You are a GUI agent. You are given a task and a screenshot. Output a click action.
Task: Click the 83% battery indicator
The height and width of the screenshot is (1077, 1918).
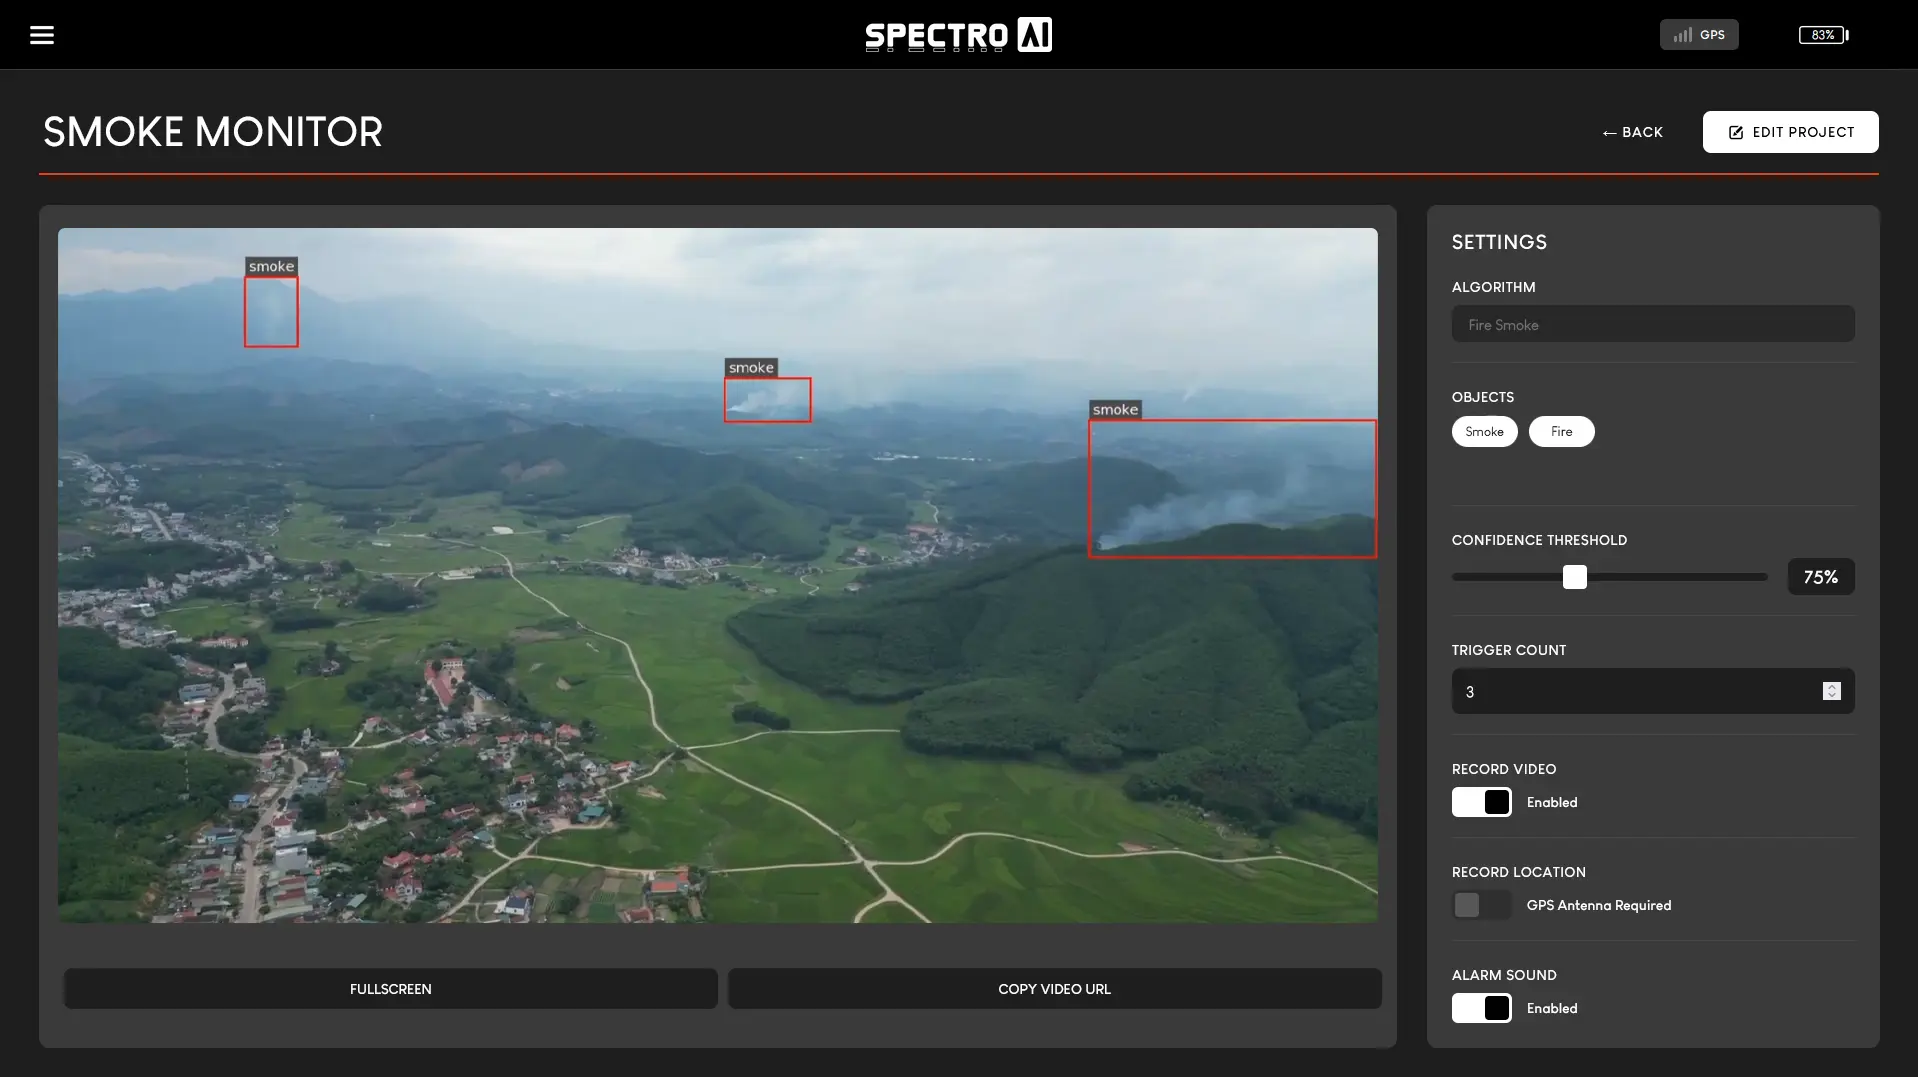tap(1822, 34)
